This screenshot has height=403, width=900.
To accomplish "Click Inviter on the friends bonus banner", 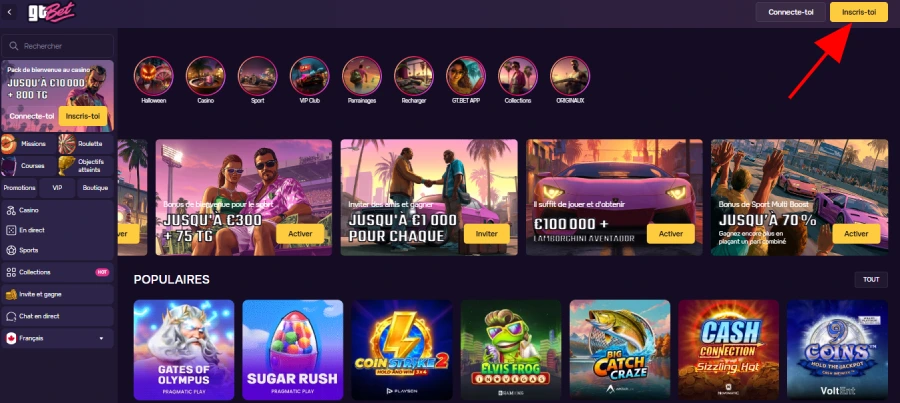I will pyautogui.click(x=487, y=234).
